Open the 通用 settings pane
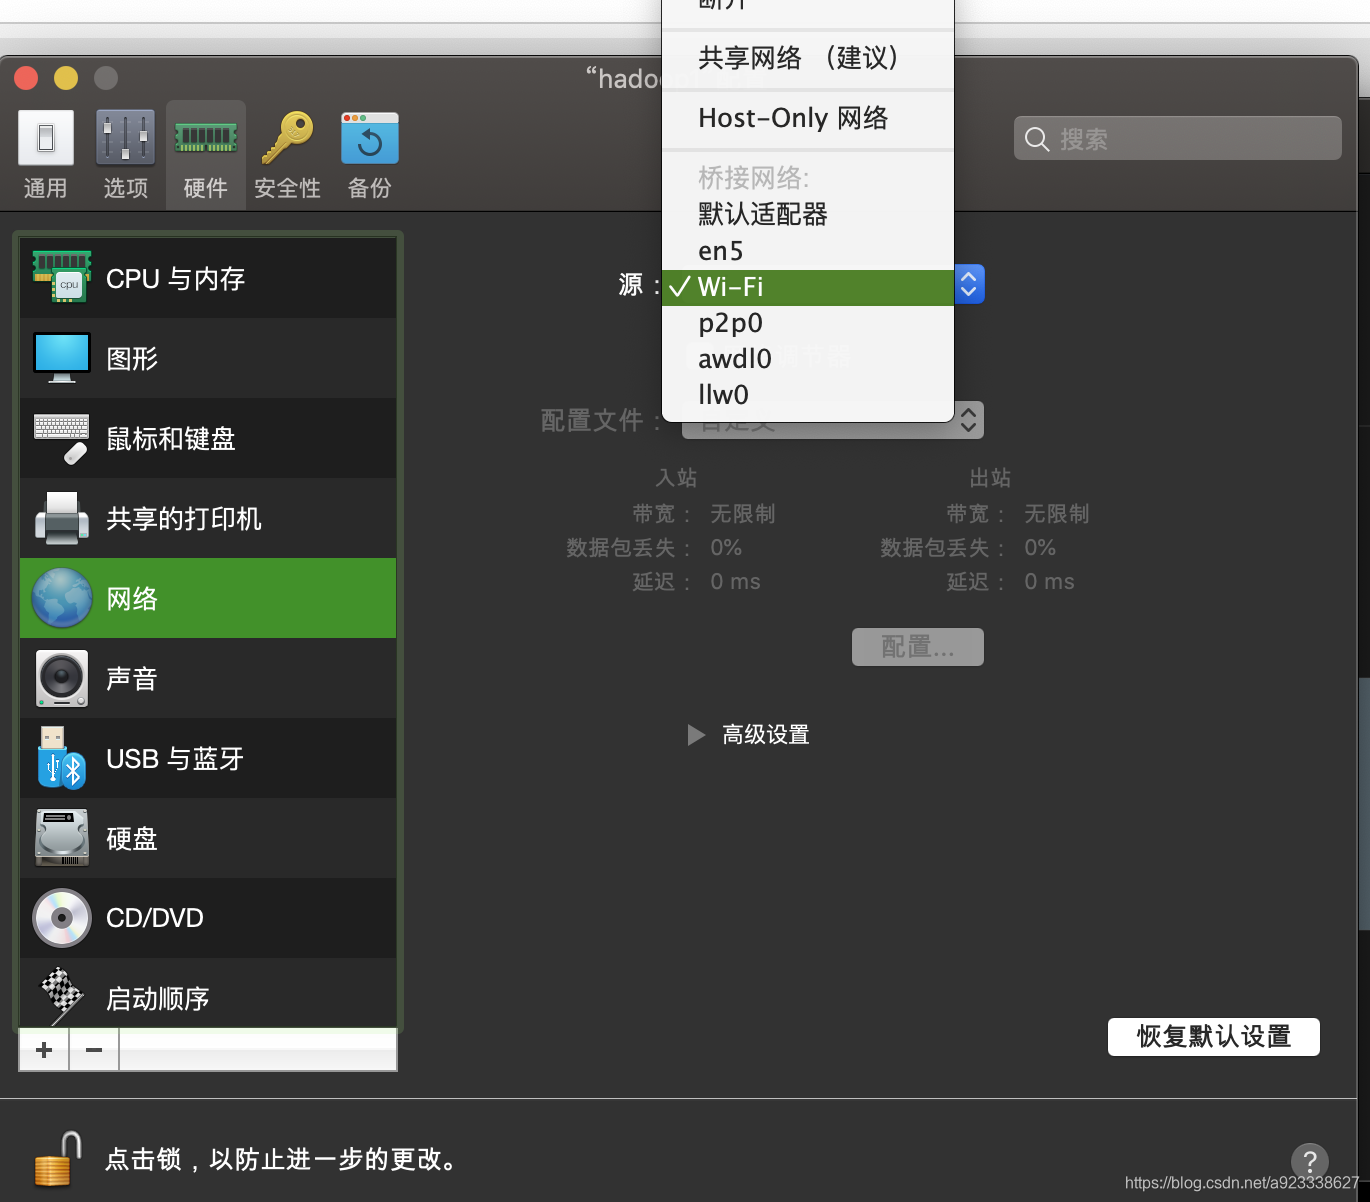The width and height of the screenshot is (1370, 1202). tap(45, 152)
